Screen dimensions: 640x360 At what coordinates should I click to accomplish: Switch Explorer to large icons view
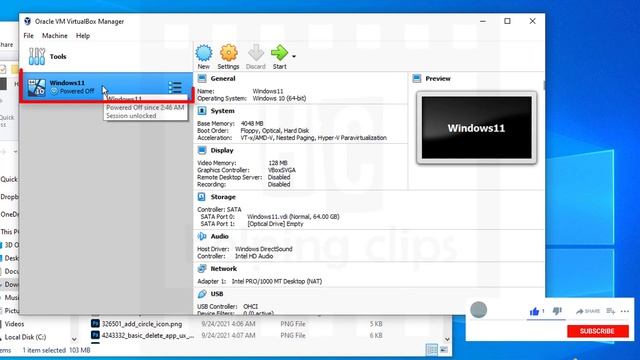point(444,349)
